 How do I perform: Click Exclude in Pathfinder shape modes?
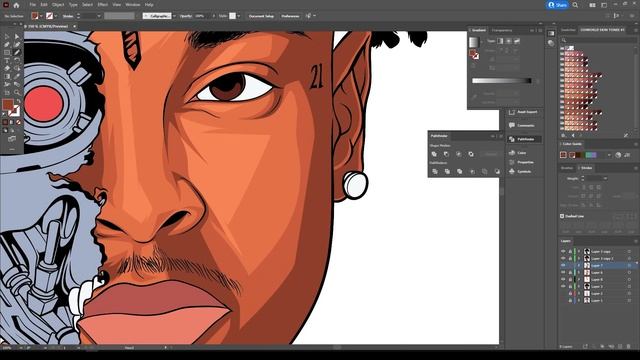point(471,154)
